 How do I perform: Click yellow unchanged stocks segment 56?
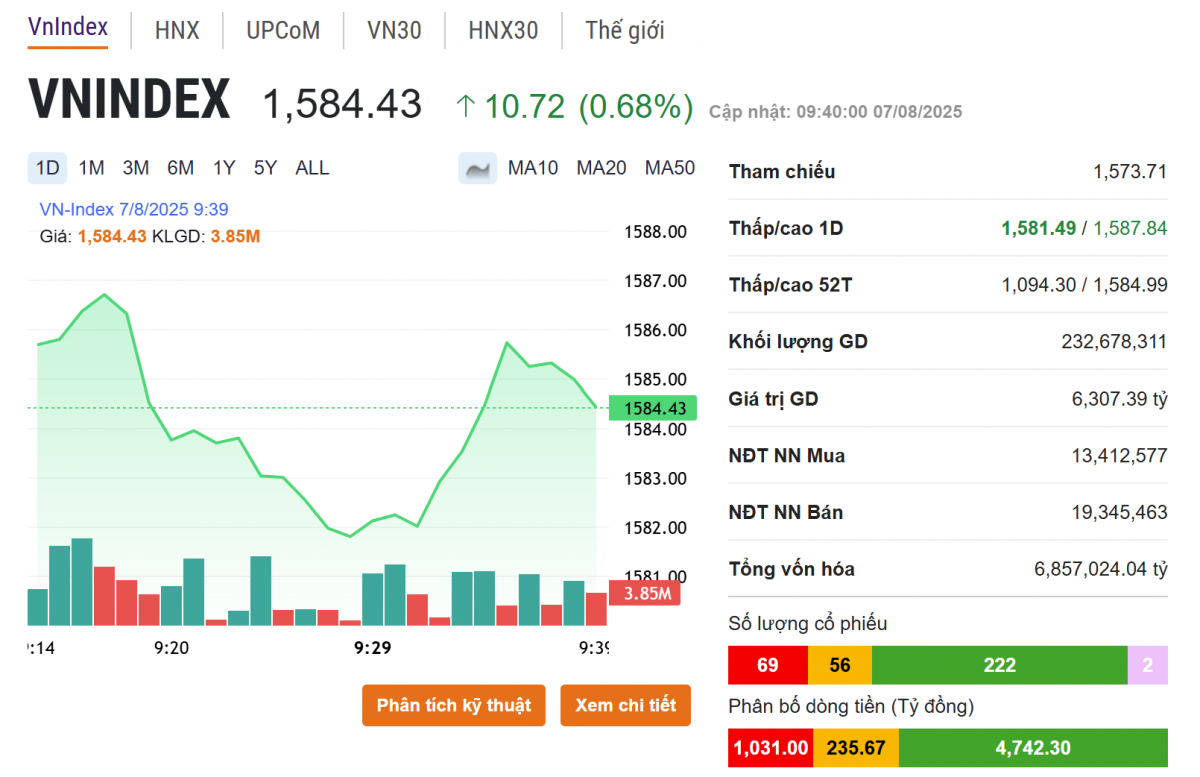pos(840,665)
